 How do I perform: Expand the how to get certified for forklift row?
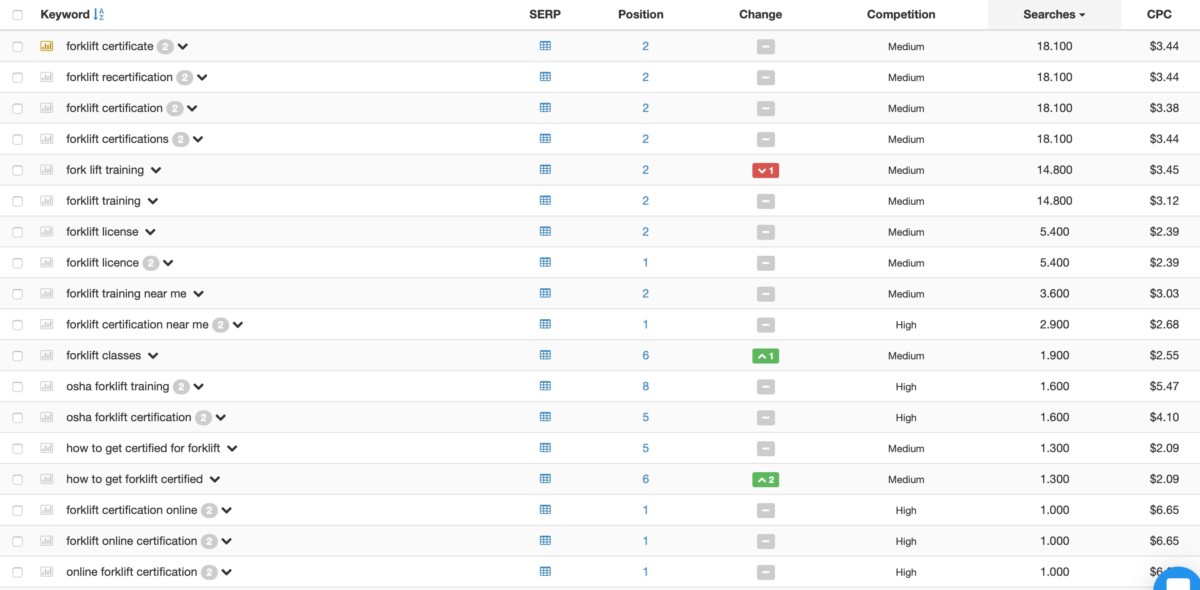[232, 449]
